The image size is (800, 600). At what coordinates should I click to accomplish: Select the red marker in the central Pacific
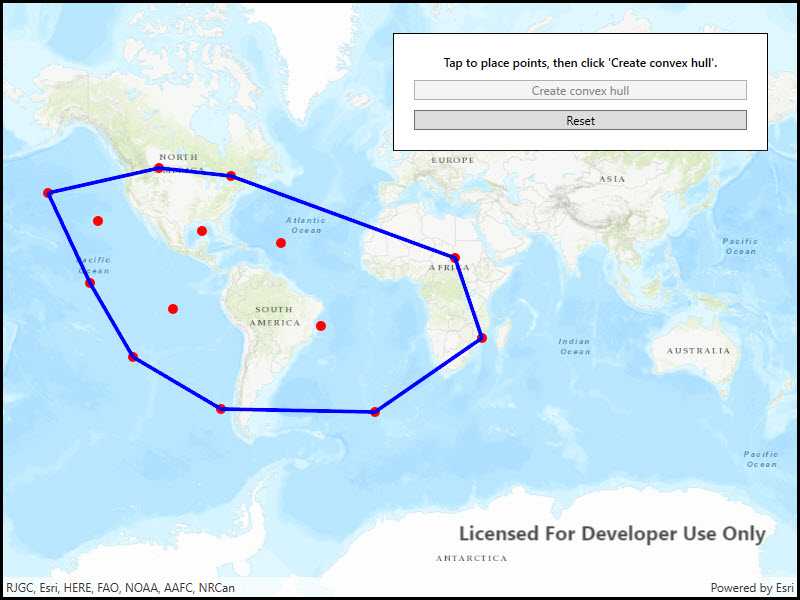[x=97, y=219]
